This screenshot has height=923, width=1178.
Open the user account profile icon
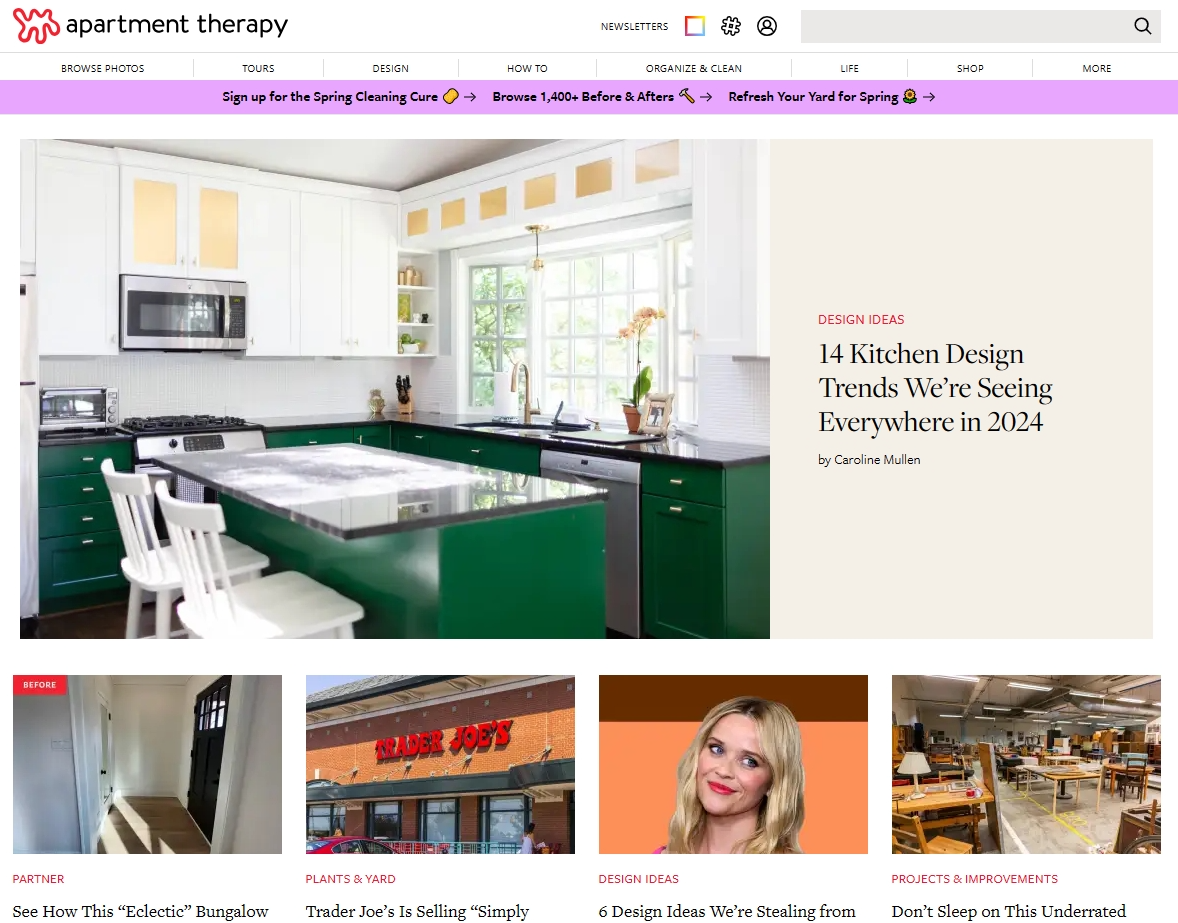click(767, 26)
